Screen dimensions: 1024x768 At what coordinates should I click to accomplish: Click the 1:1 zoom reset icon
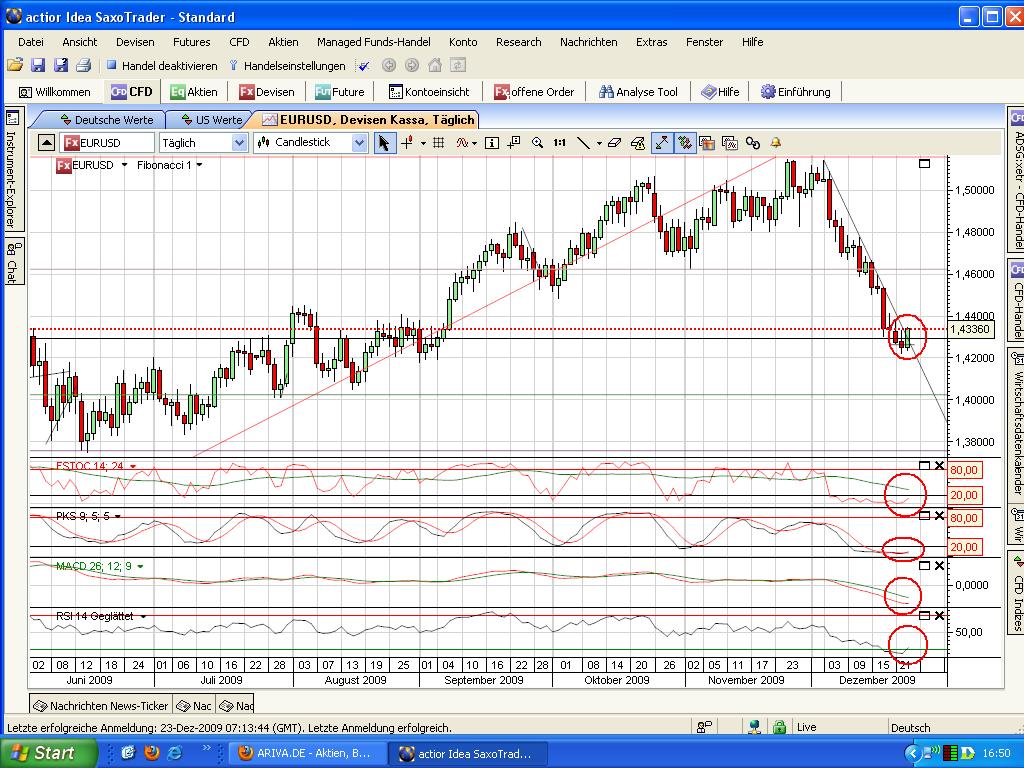[x=559, y=143]
